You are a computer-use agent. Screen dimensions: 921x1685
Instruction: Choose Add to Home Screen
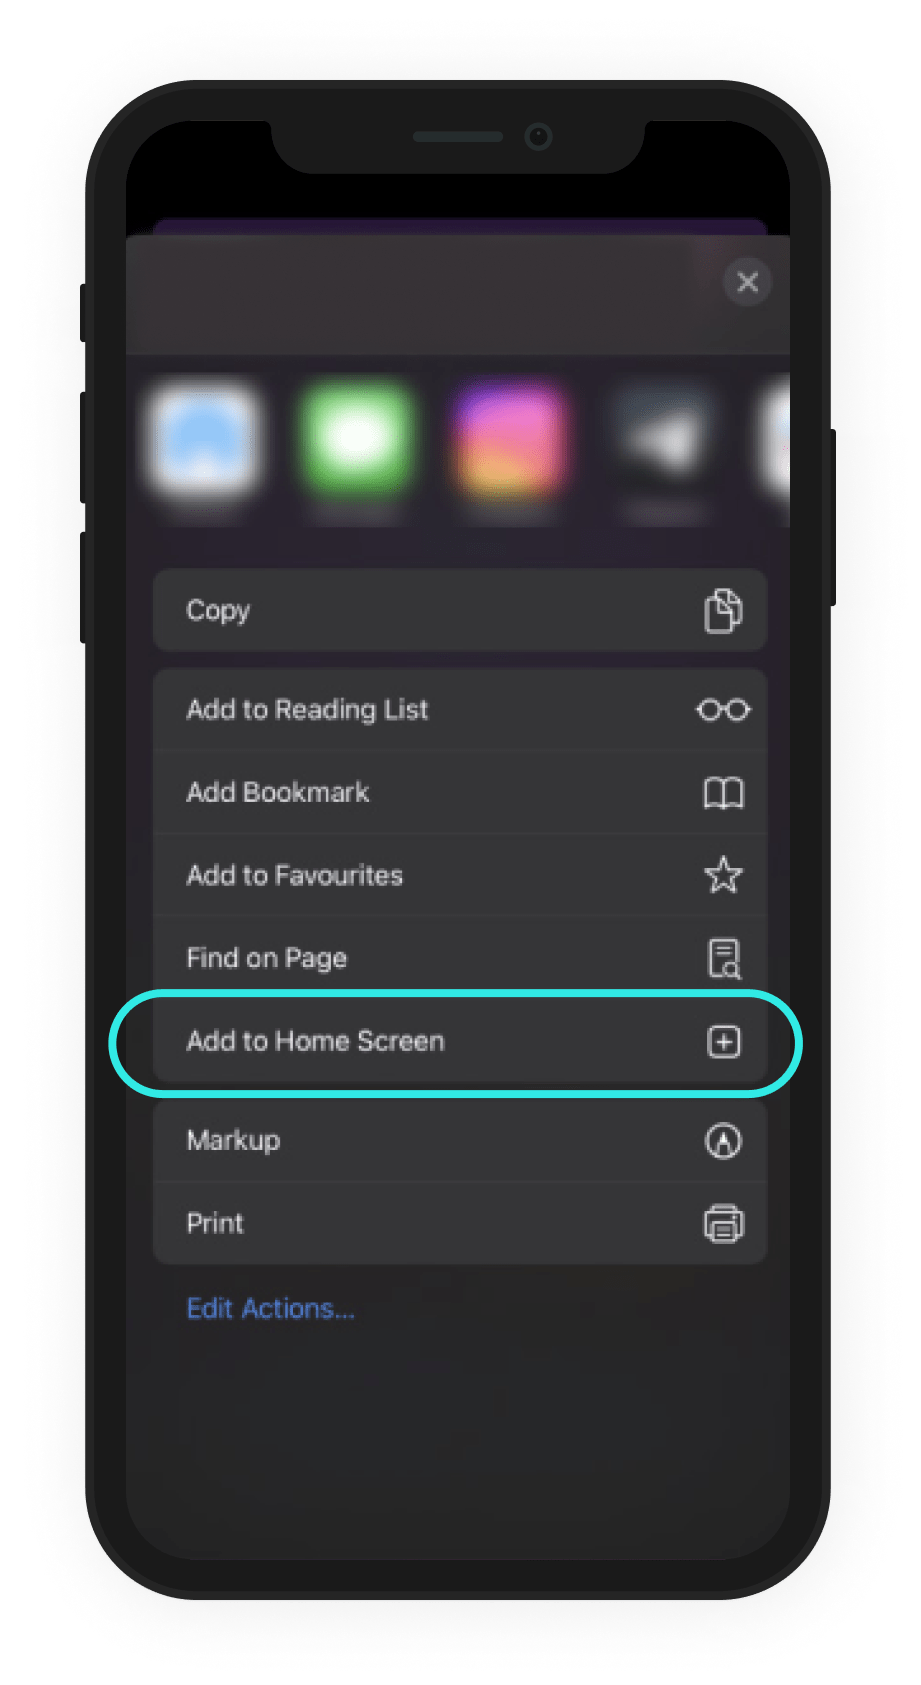[460, 1041]
